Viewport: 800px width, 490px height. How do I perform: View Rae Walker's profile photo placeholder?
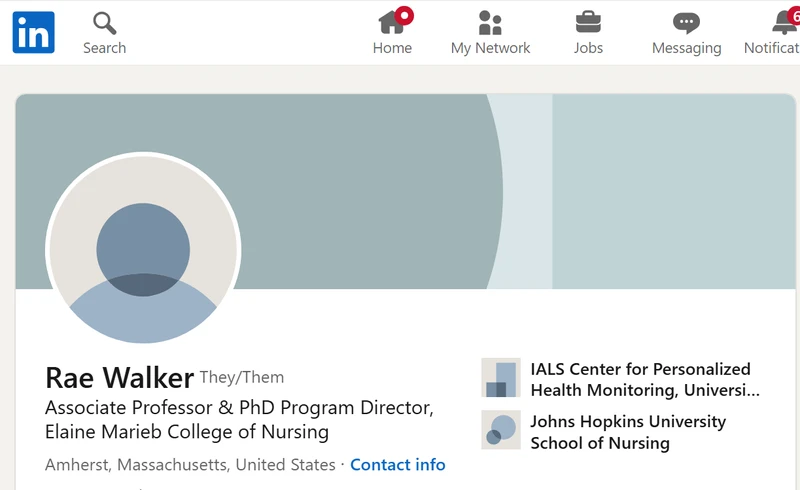(x=143, y=249)
